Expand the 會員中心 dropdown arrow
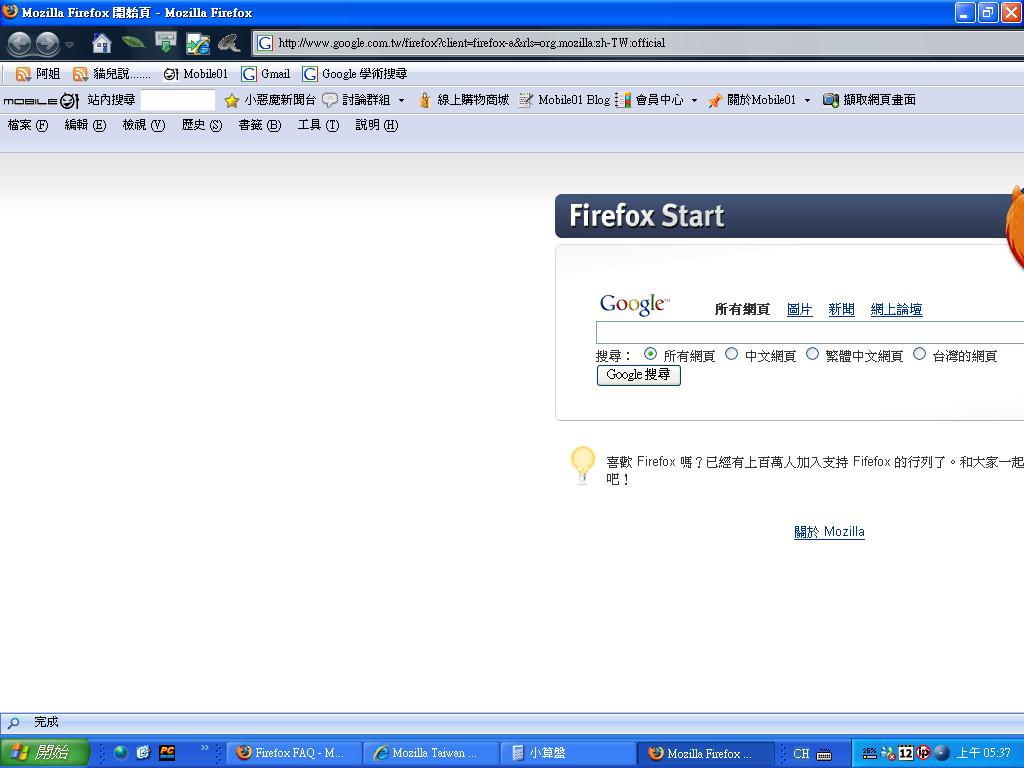1024x768 pixels. pos(694,101)
